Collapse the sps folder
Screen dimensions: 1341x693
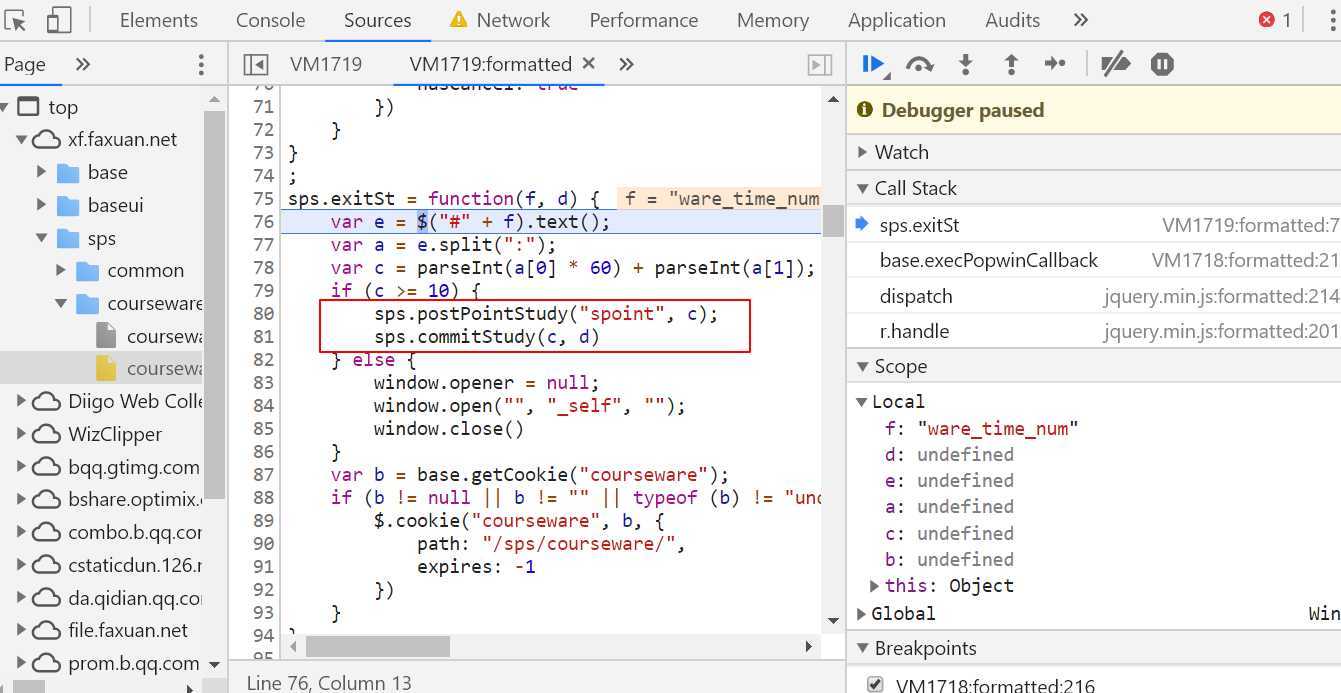click(x=42, y=238)
